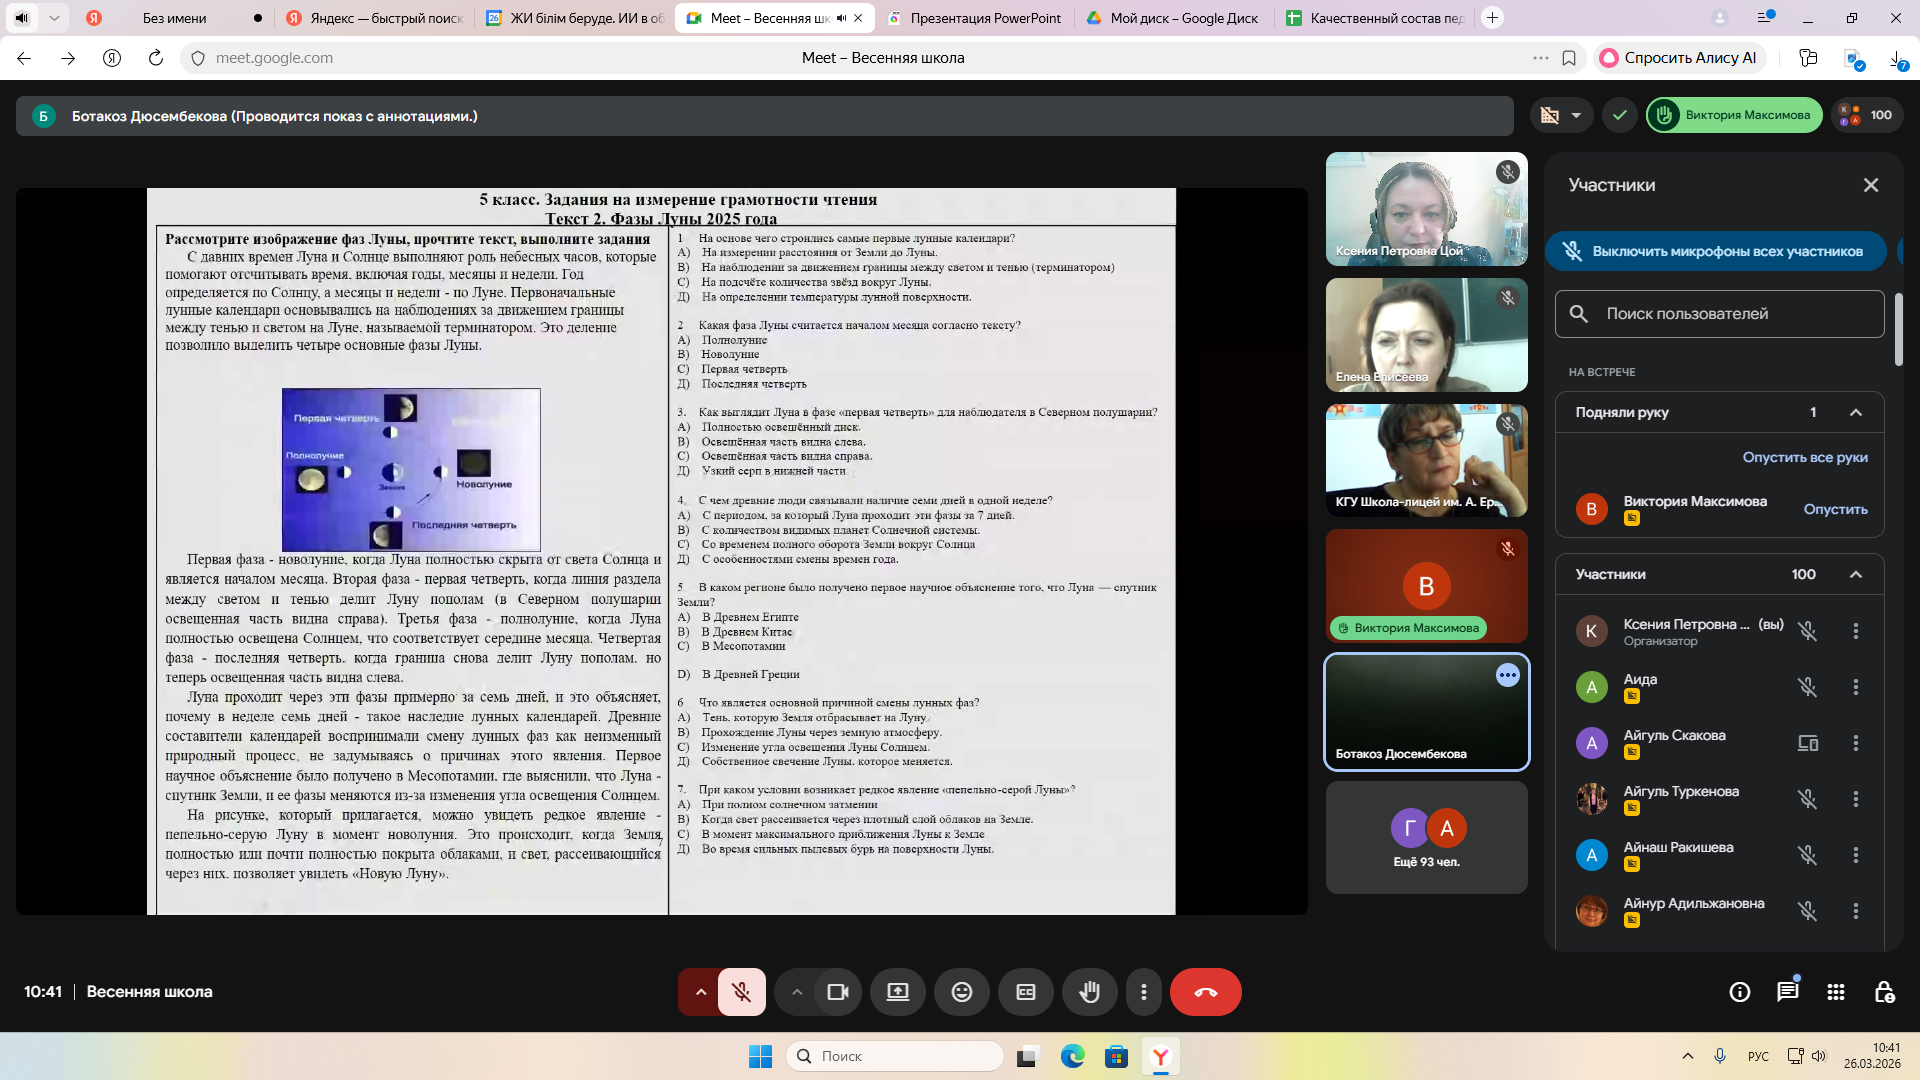Switch to the Мой диск Google Диск tab
Screen dimensions: 1920x1080
pos(1183,18)
